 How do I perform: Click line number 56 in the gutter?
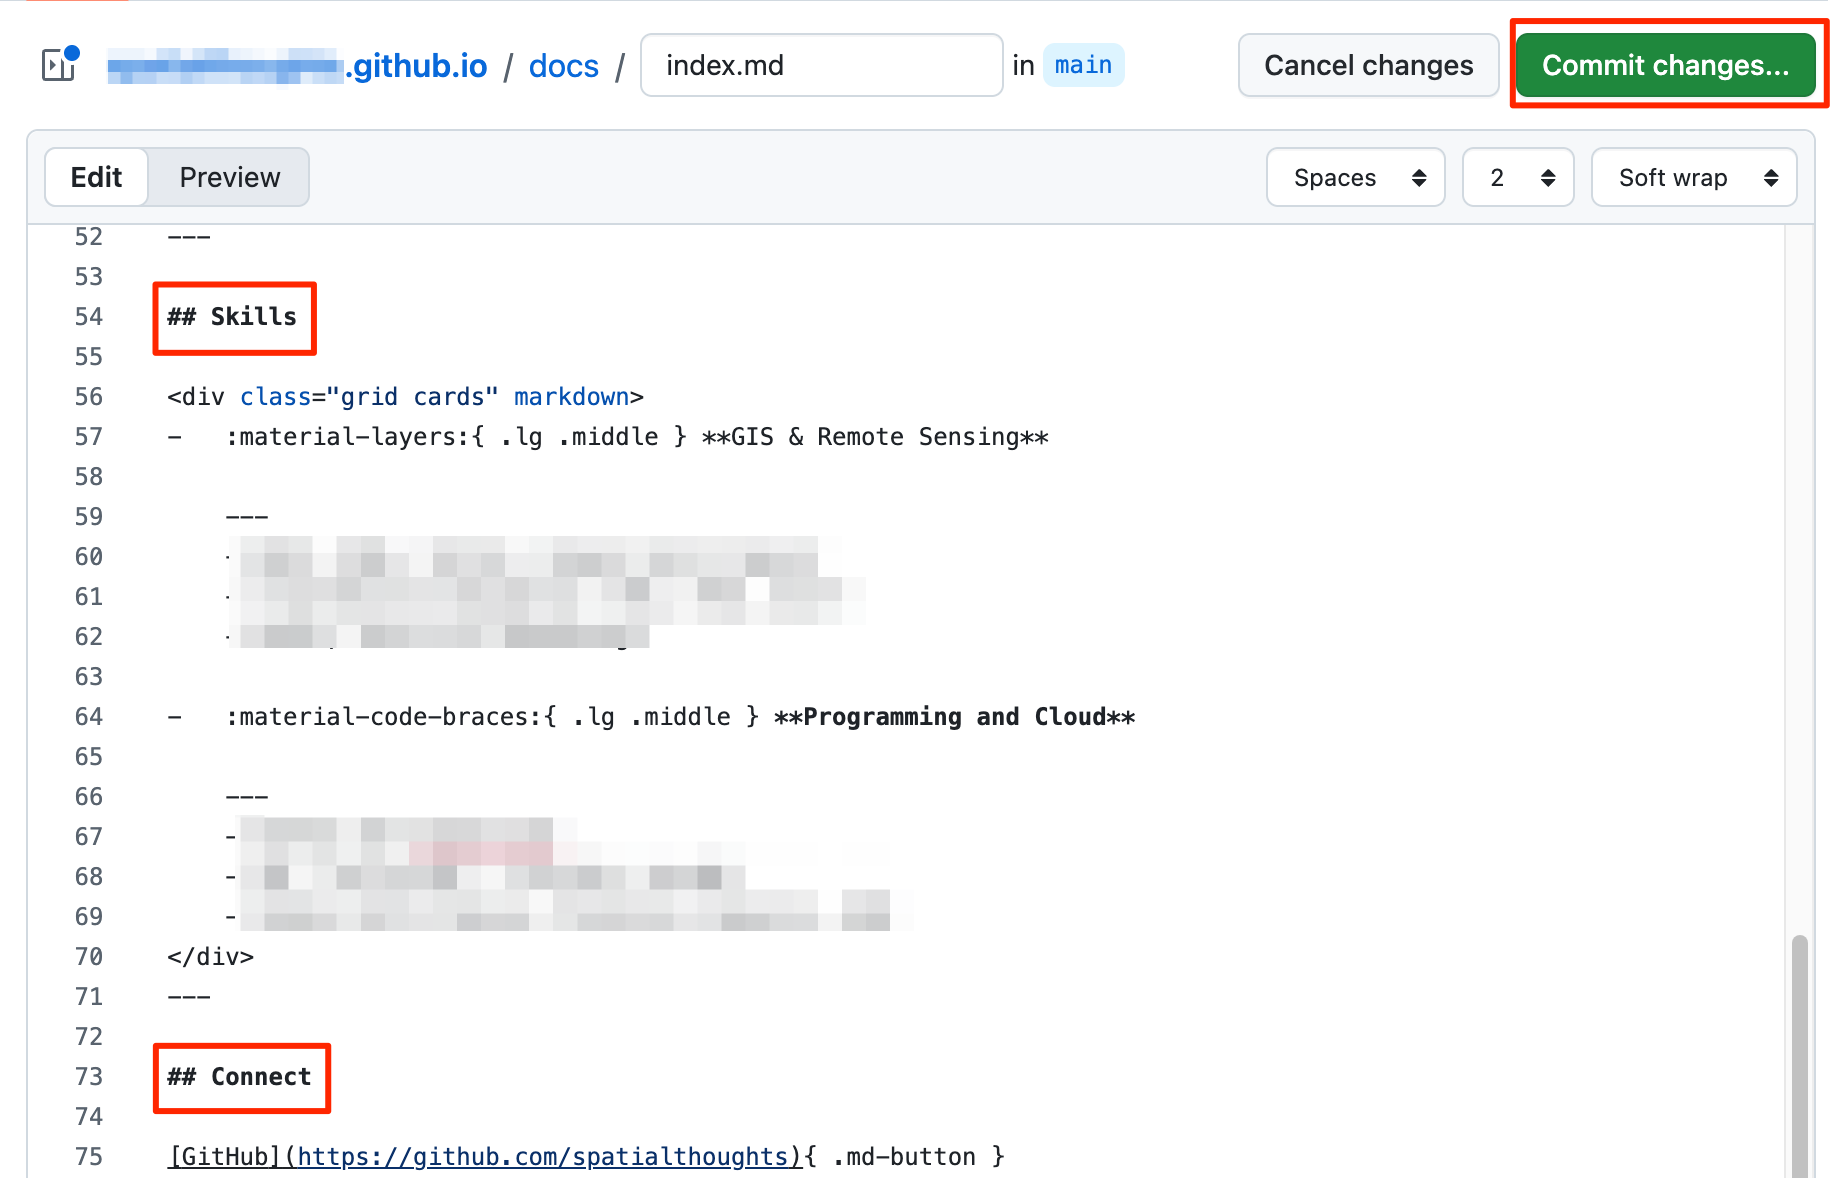tap(89, 397)
